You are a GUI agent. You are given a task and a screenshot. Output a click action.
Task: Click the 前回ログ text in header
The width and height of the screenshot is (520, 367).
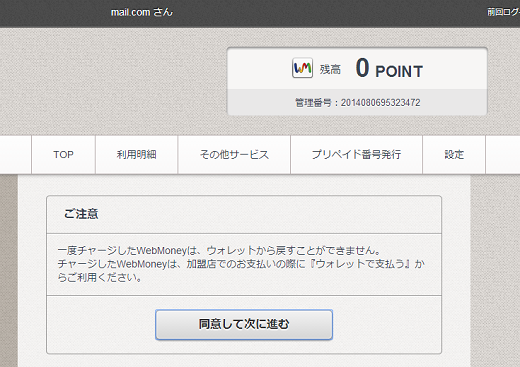(x=503, y=12)
